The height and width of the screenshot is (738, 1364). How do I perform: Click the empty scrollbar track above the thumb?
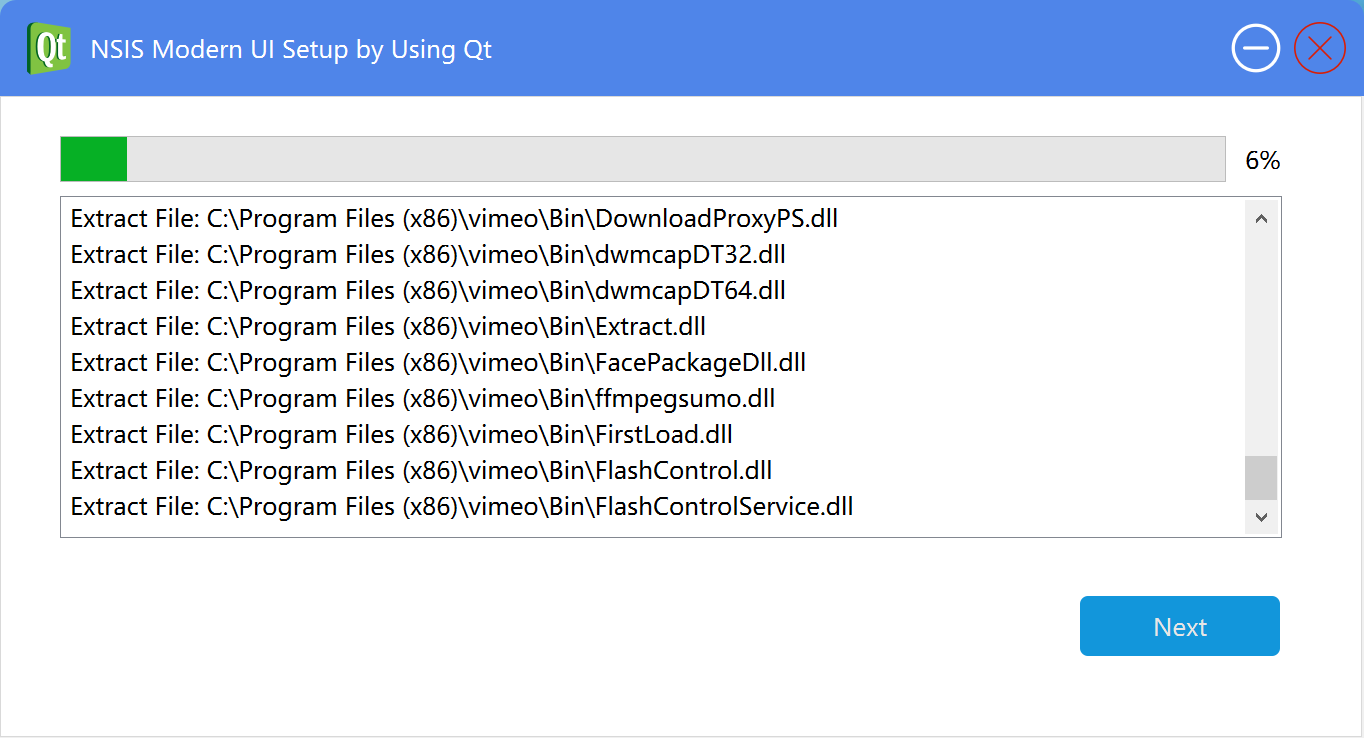pos(1260,340)
